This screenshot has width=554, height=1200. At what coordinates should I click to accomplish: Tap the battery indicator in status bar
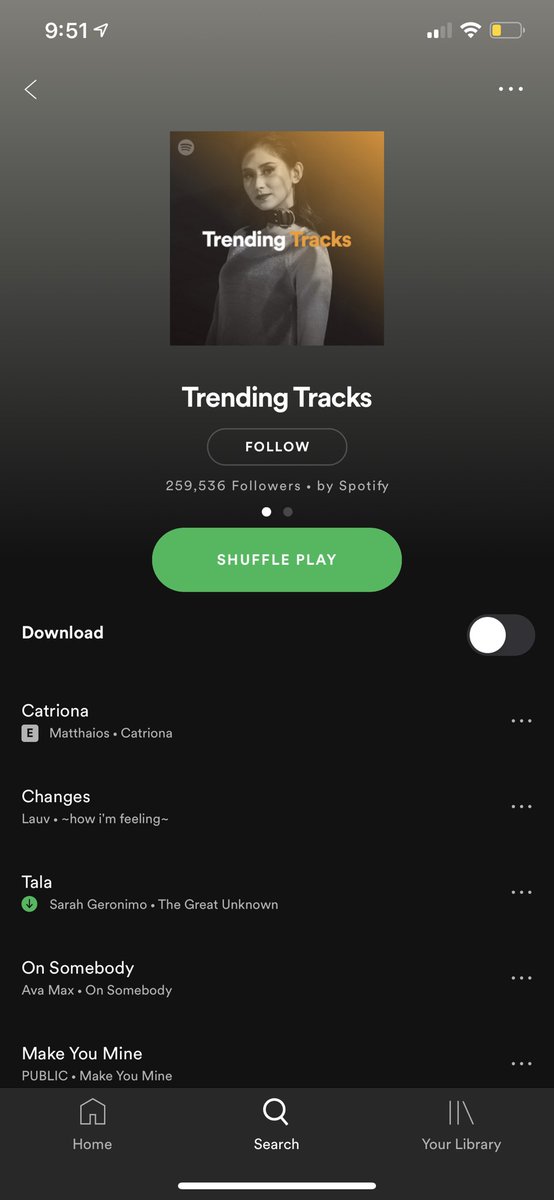click(x=506, y=31)
